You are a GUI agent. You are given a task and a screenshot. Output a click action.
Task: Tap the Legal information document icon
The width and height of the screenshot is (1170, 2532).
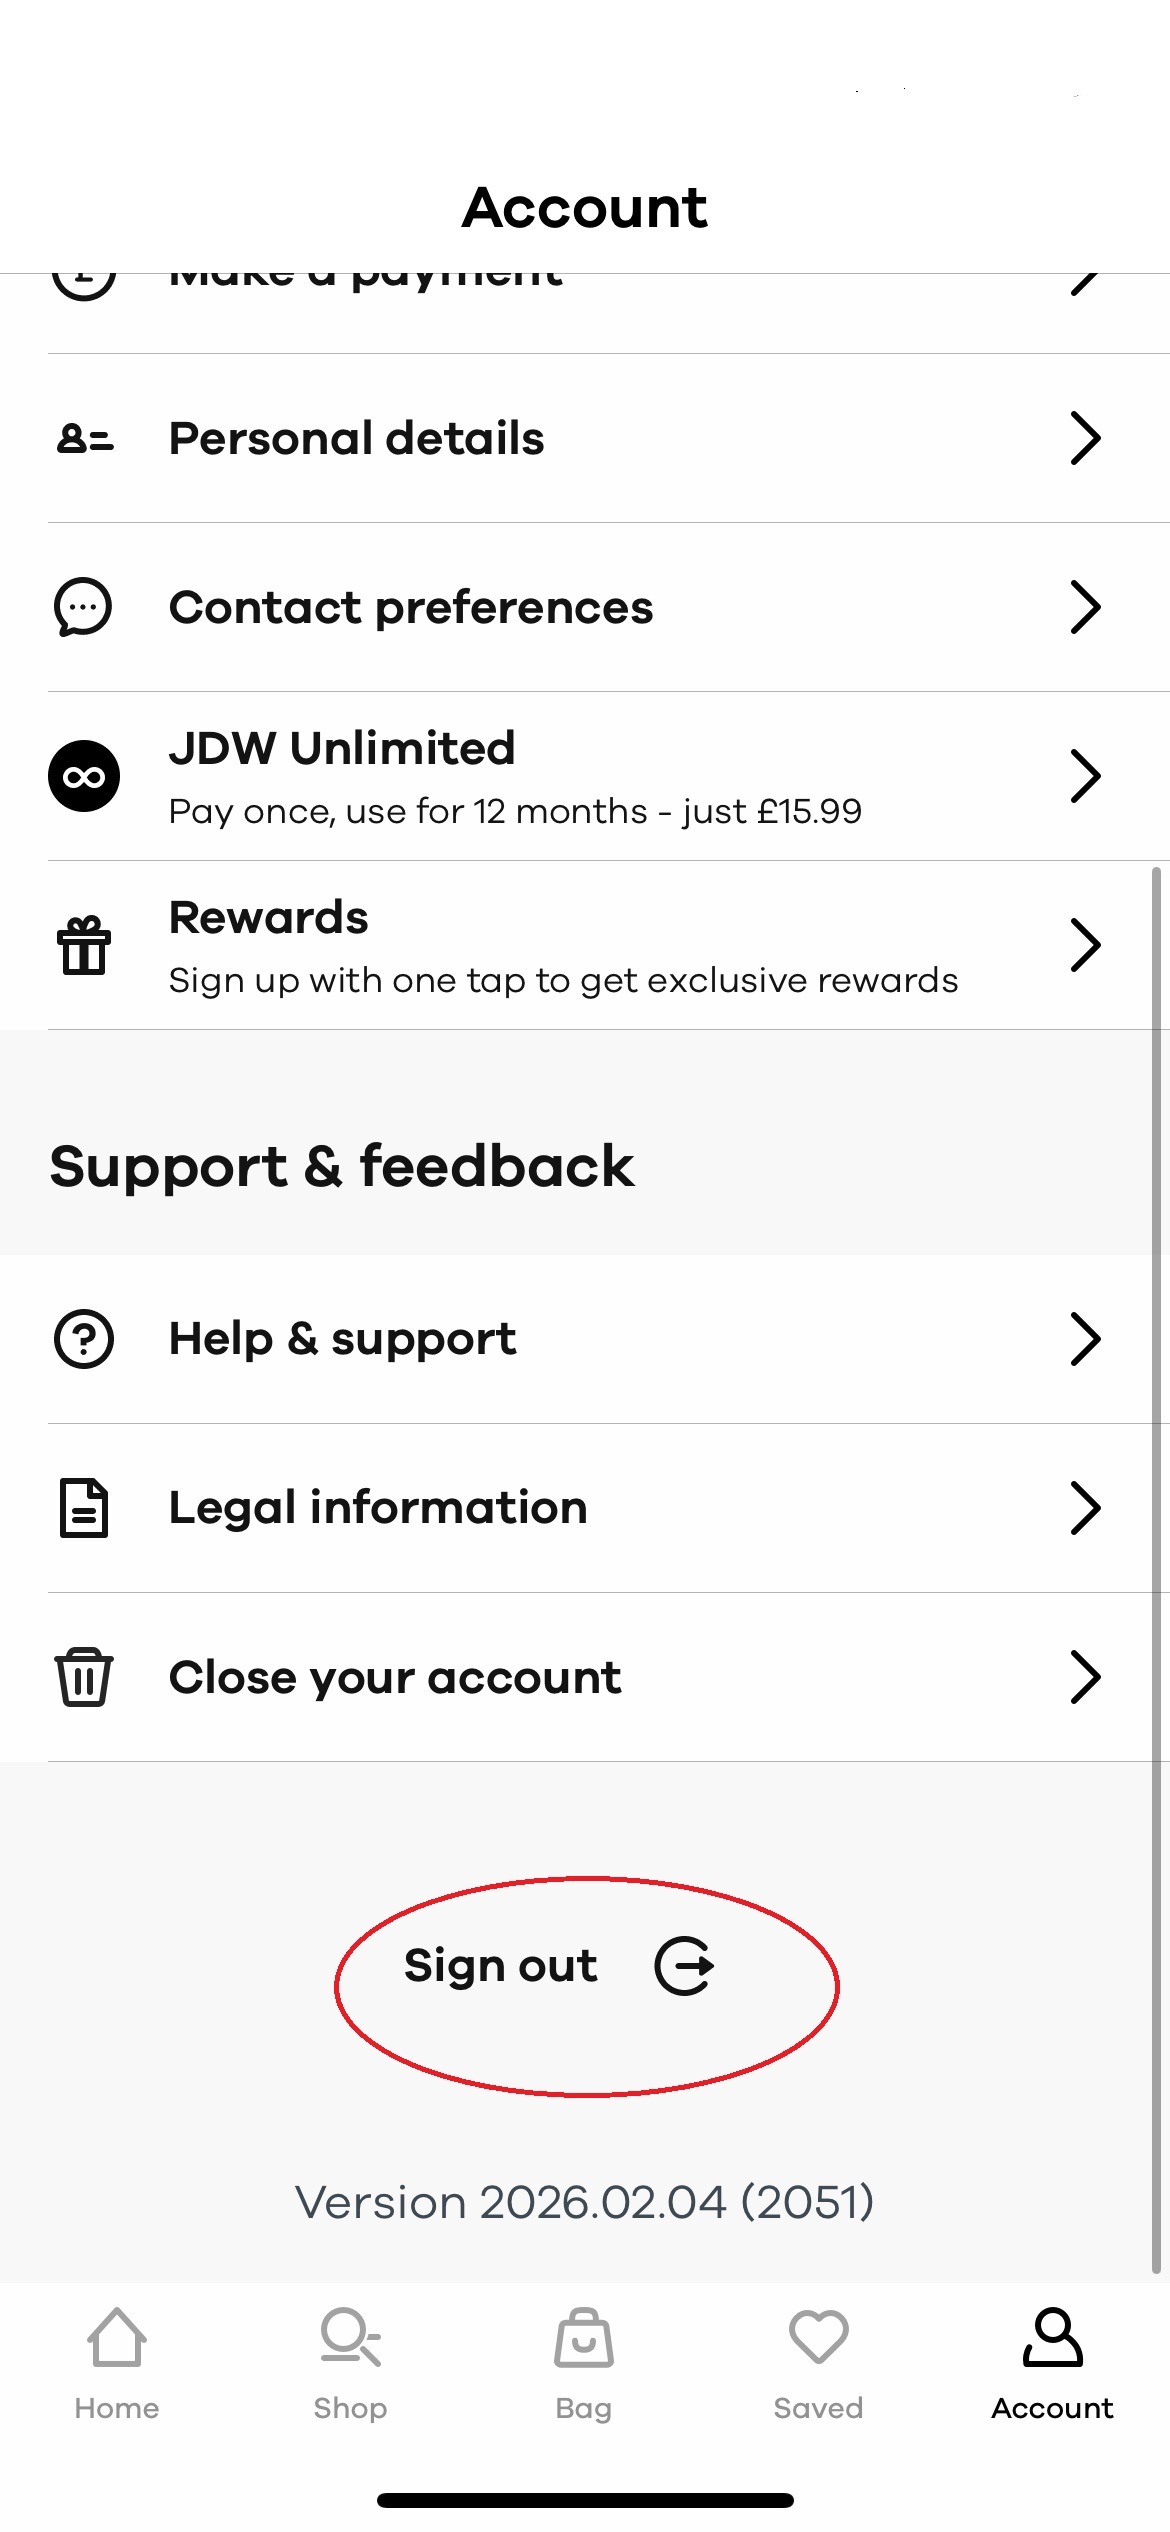[x=84, y=1508]
